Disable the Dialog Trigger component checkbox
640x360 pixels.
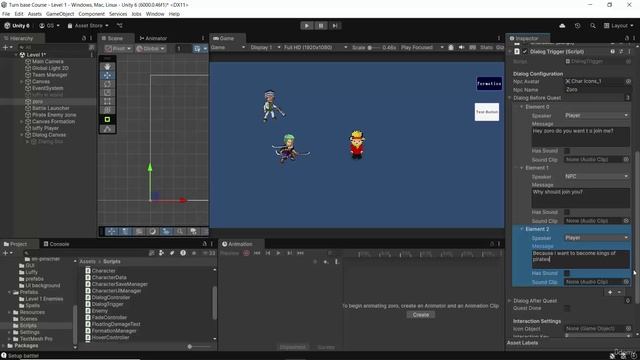pyautogui.click(x=525, y=52)
